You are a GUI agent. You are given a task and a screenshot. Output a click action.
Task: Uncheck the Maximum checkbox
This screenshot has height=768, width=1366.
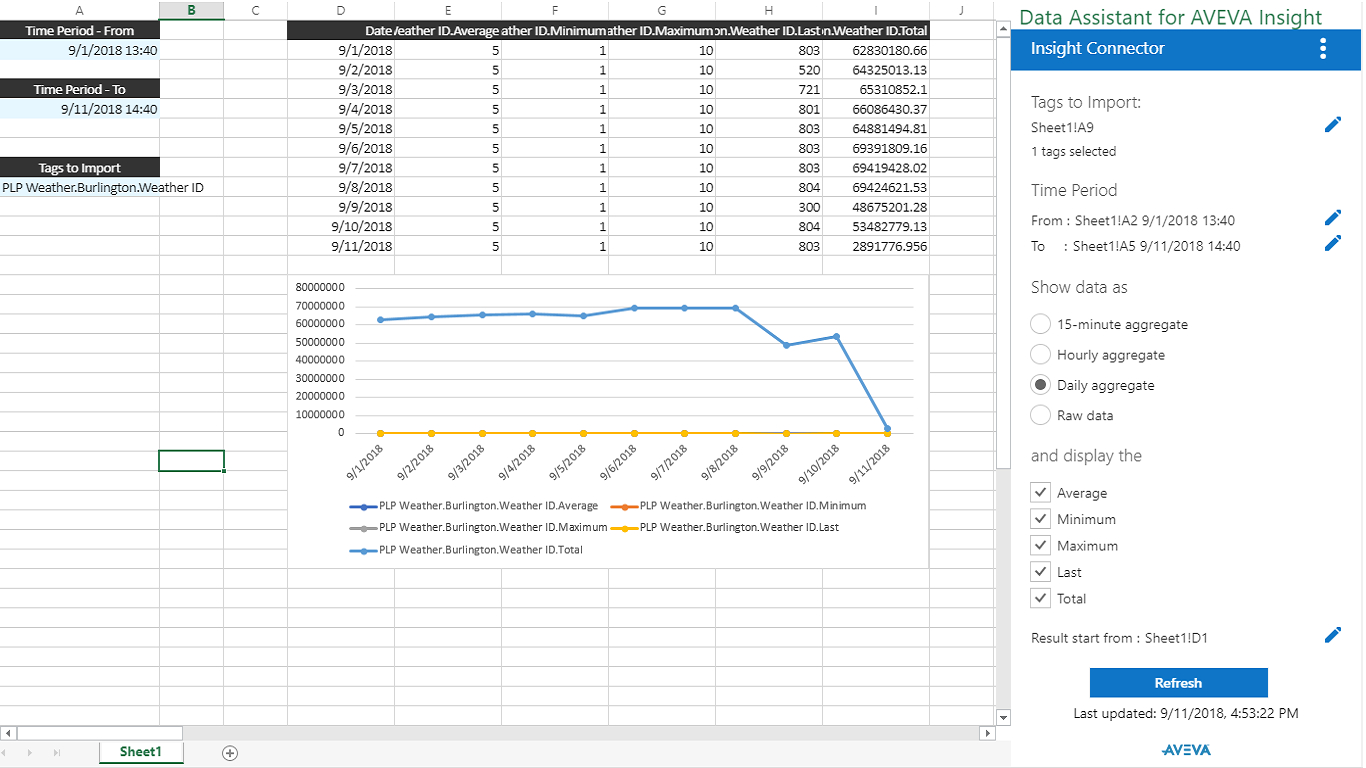(x=1040, y=546)
